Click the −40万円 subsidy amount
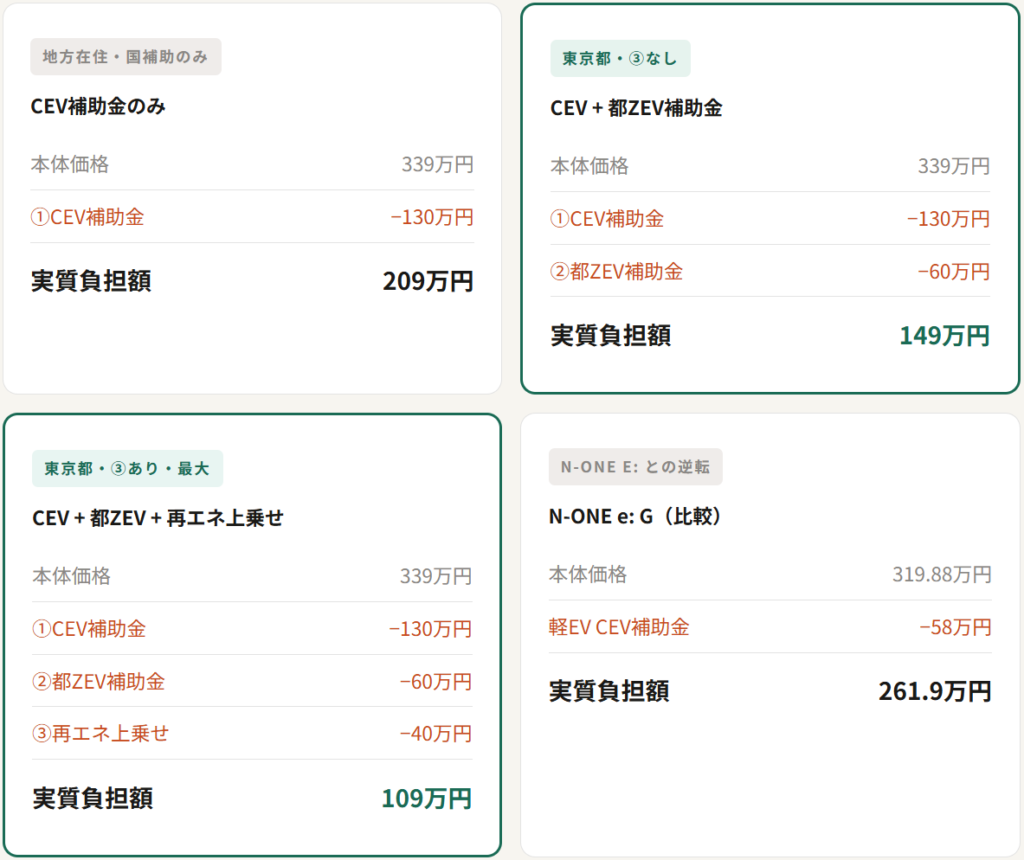1024x860 pixels. [x=435, y=733]
